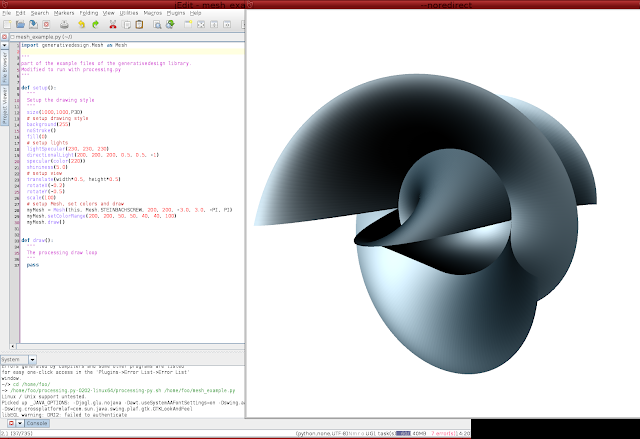Click the New View window icon
This screenshot has width=640, height=439.
tap(188, 24)
